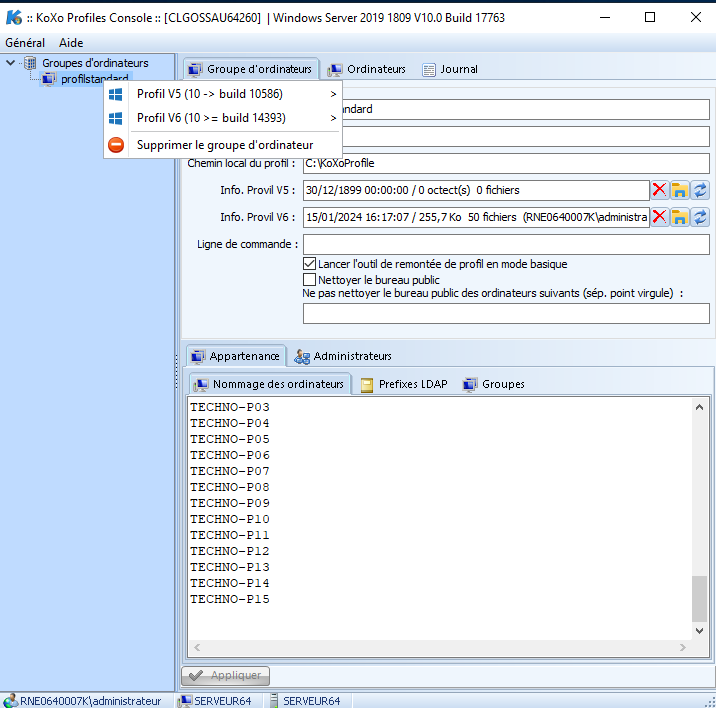The height and width of the screenshot is (708, 716).
Task: Select the Appartenance tab
Action: click(236, 356)
